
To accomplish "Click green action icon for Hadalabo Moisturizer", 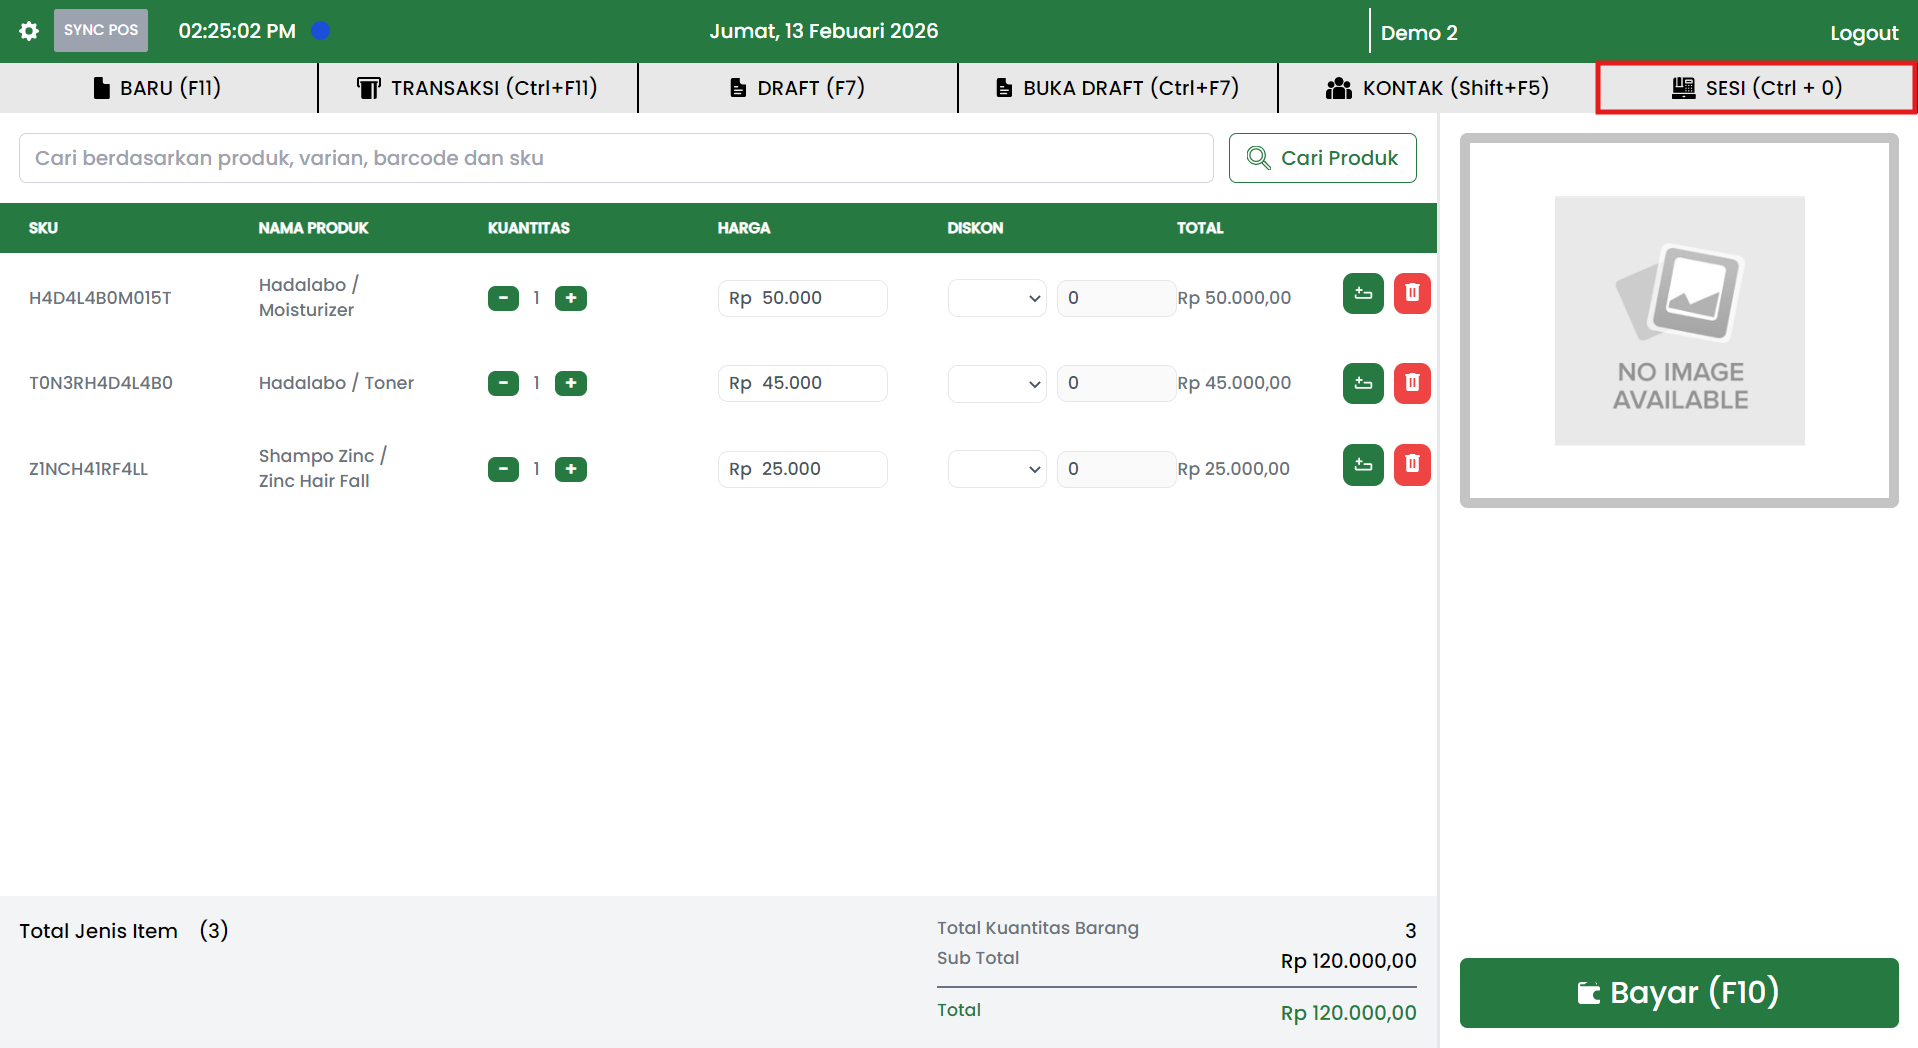I will click(x=1362, y=294).
